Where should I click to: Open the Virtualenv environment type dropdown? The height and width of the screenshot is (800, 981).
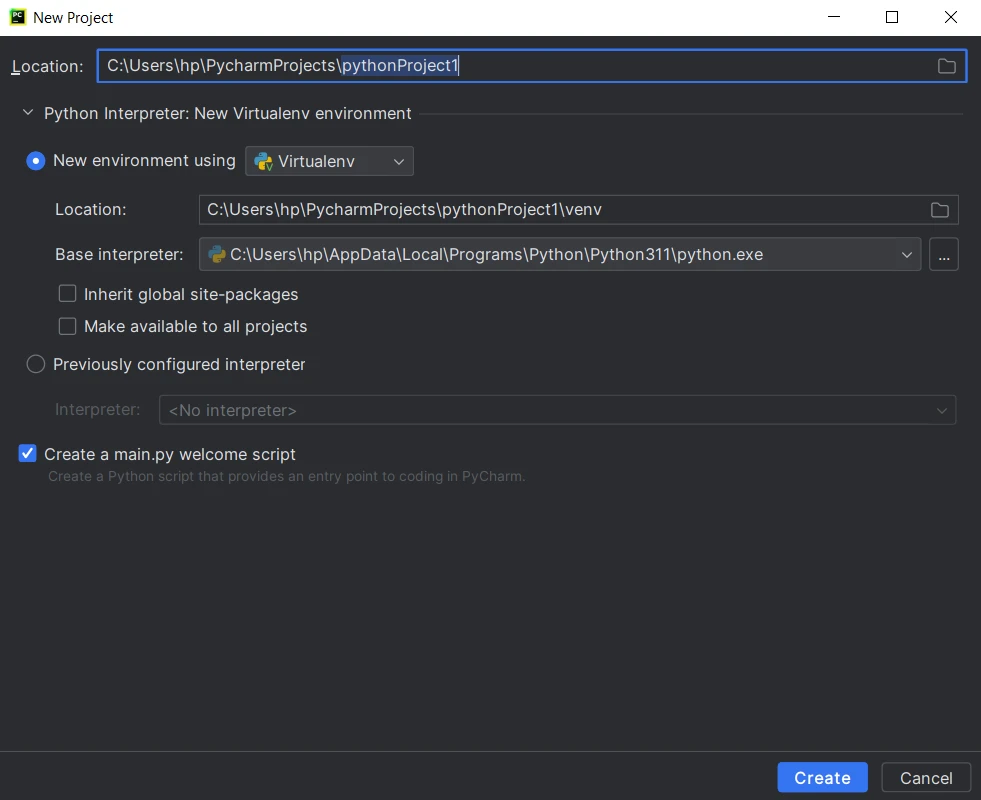(x=329, y=161)
